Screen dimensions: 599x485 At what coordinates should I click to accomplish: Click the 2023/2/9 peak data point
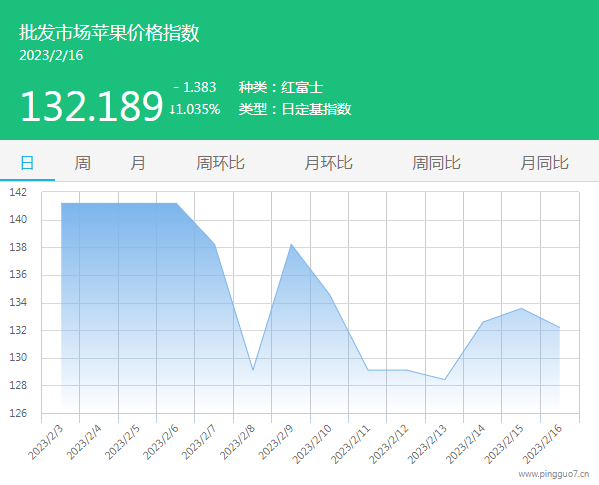(x=291, y=244)
